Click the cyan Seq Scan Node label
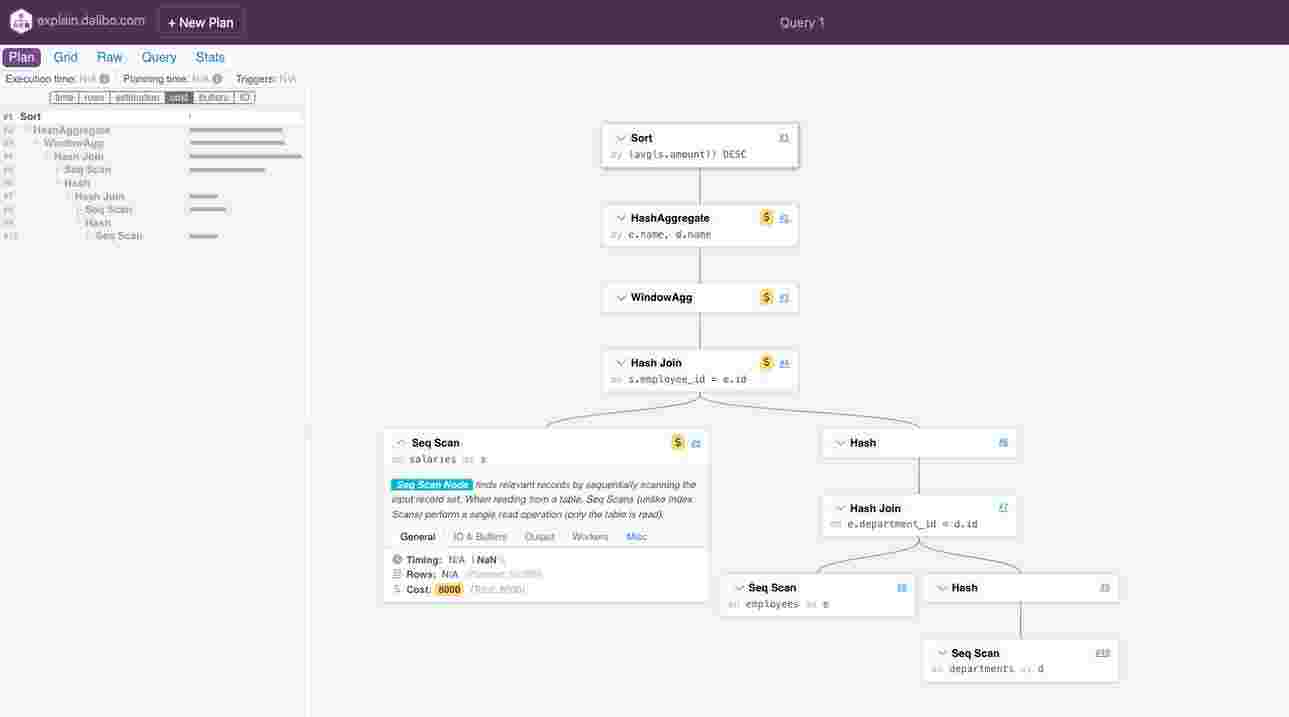The image size is (1289, 717). 432,485
